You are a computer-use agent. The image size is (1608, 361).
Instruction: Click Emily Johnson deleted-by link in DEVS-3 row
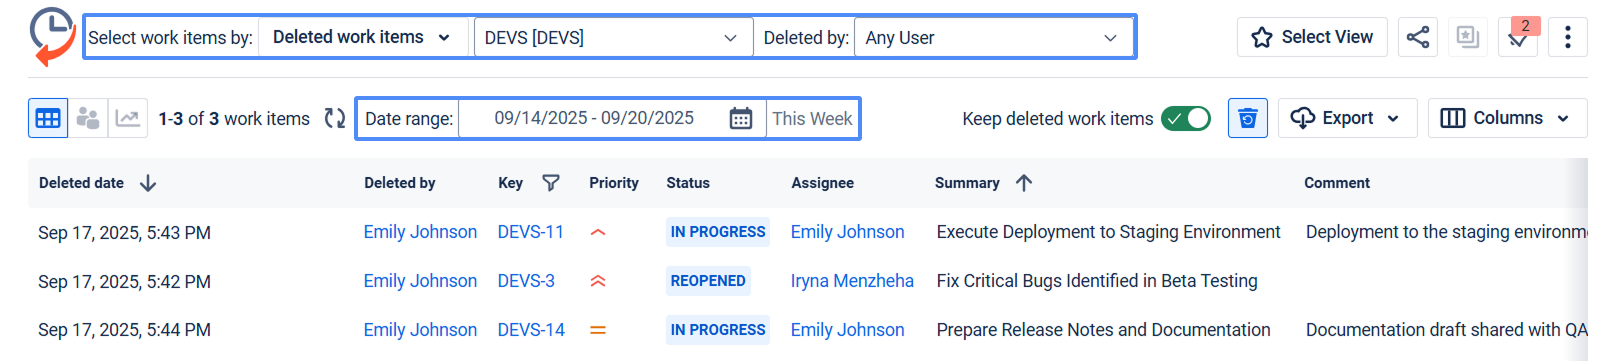pyautogui.click(x=420, y=281)
